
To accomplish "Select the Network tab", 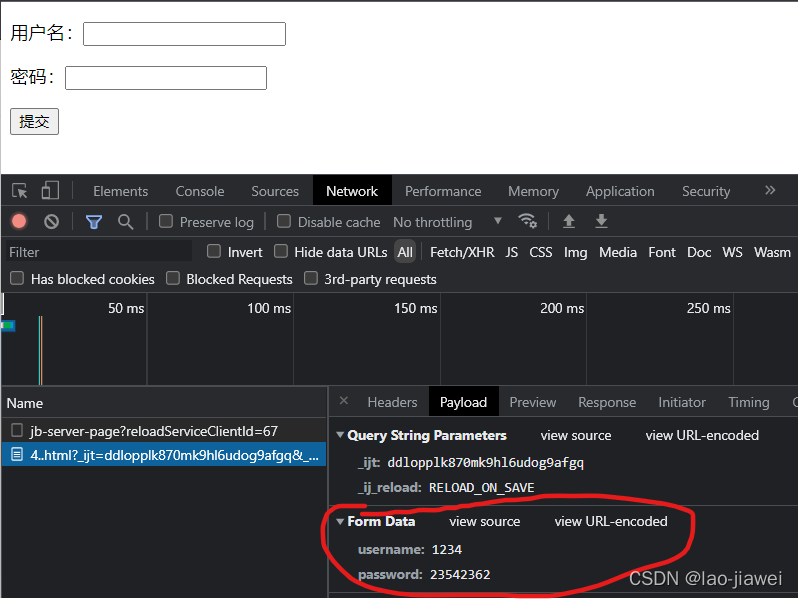I will [352, 191].
